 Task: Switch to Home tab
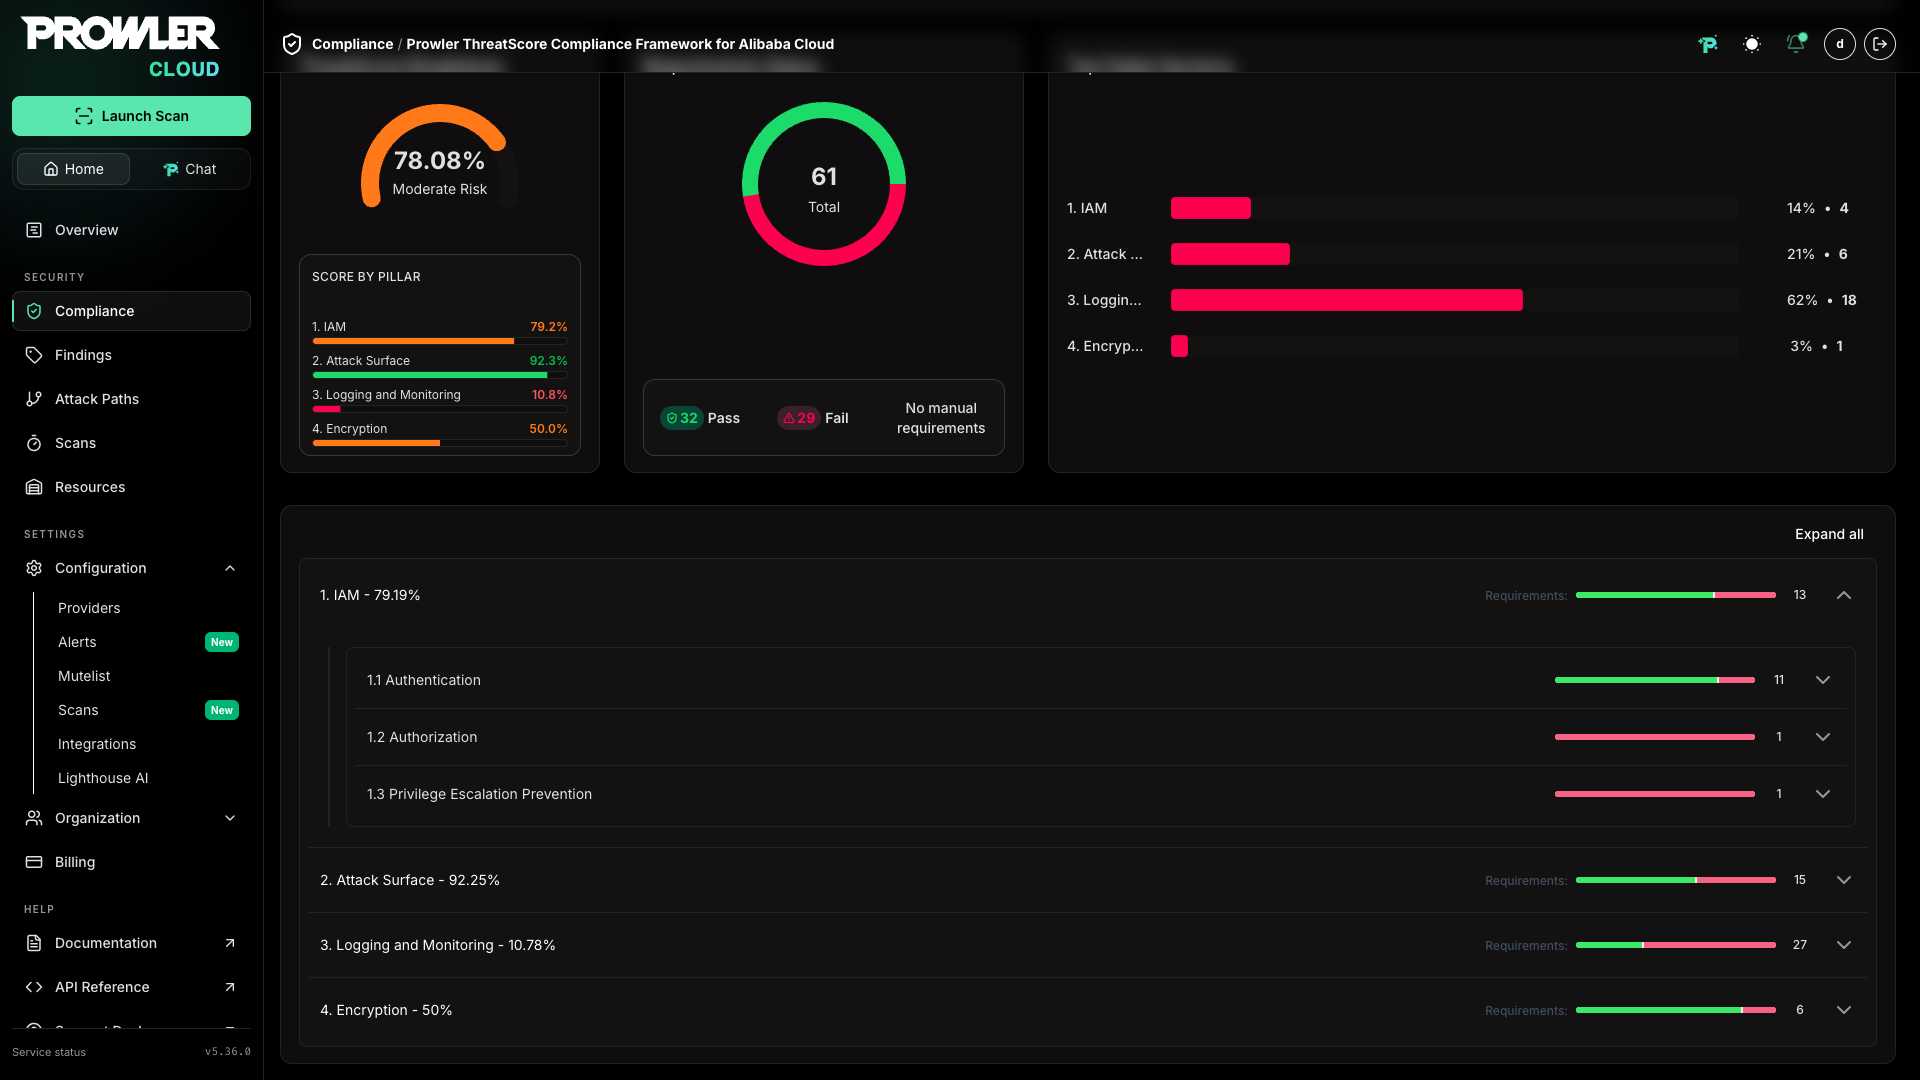point(73,169)
